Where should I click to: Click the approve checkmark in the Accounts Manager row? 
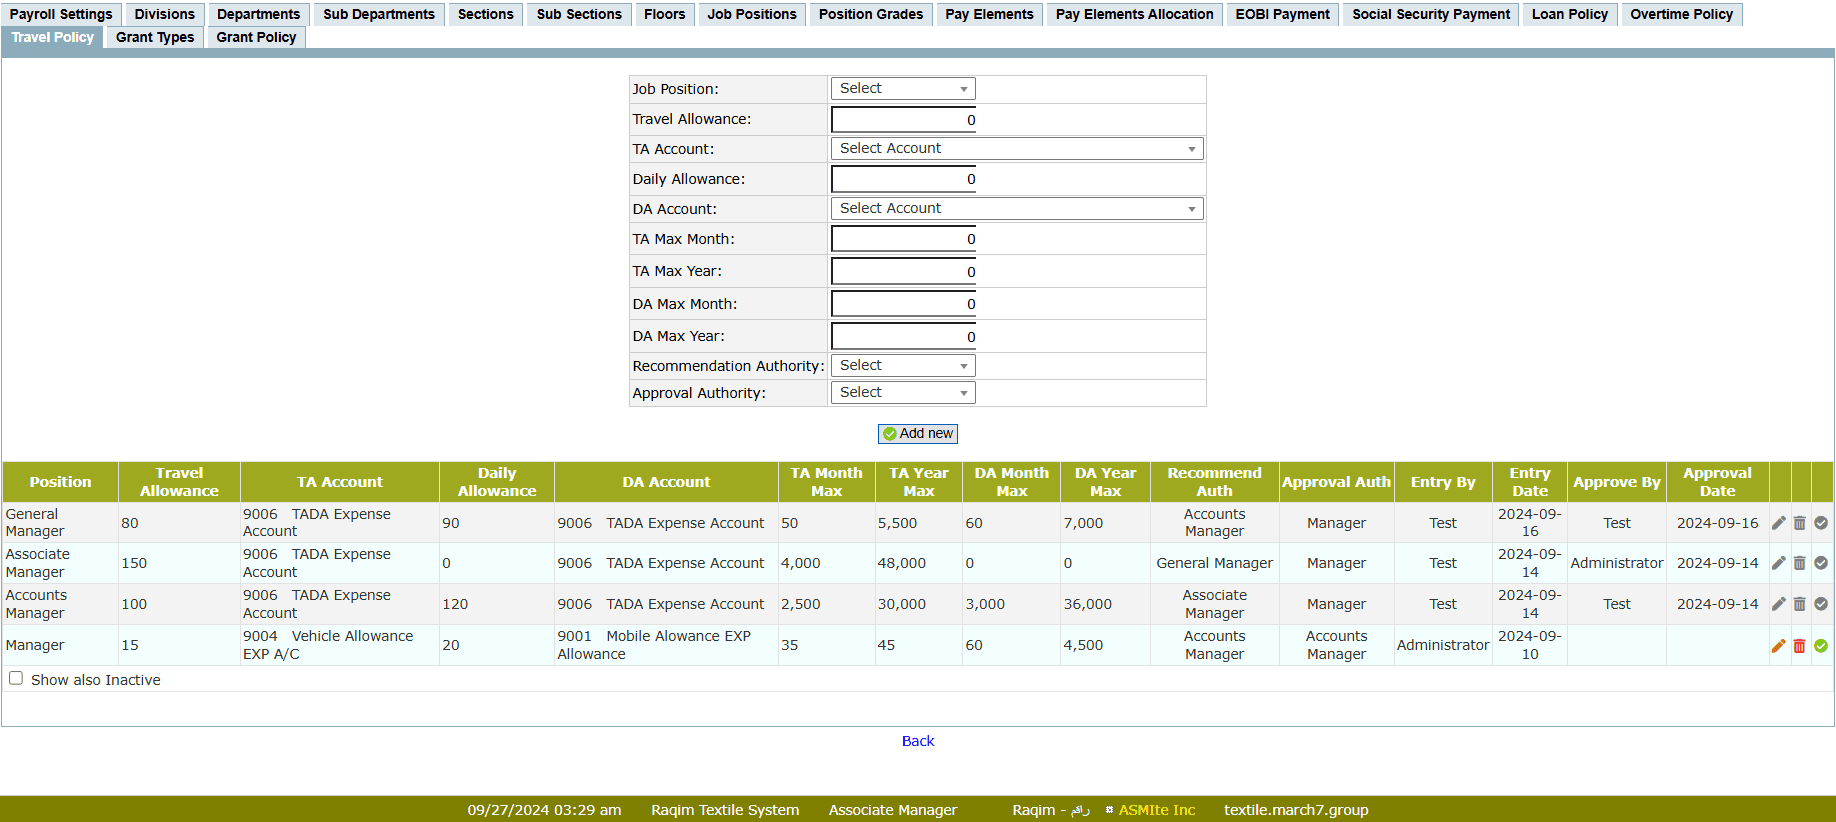pyautogui.click(x=1821, y=604)
